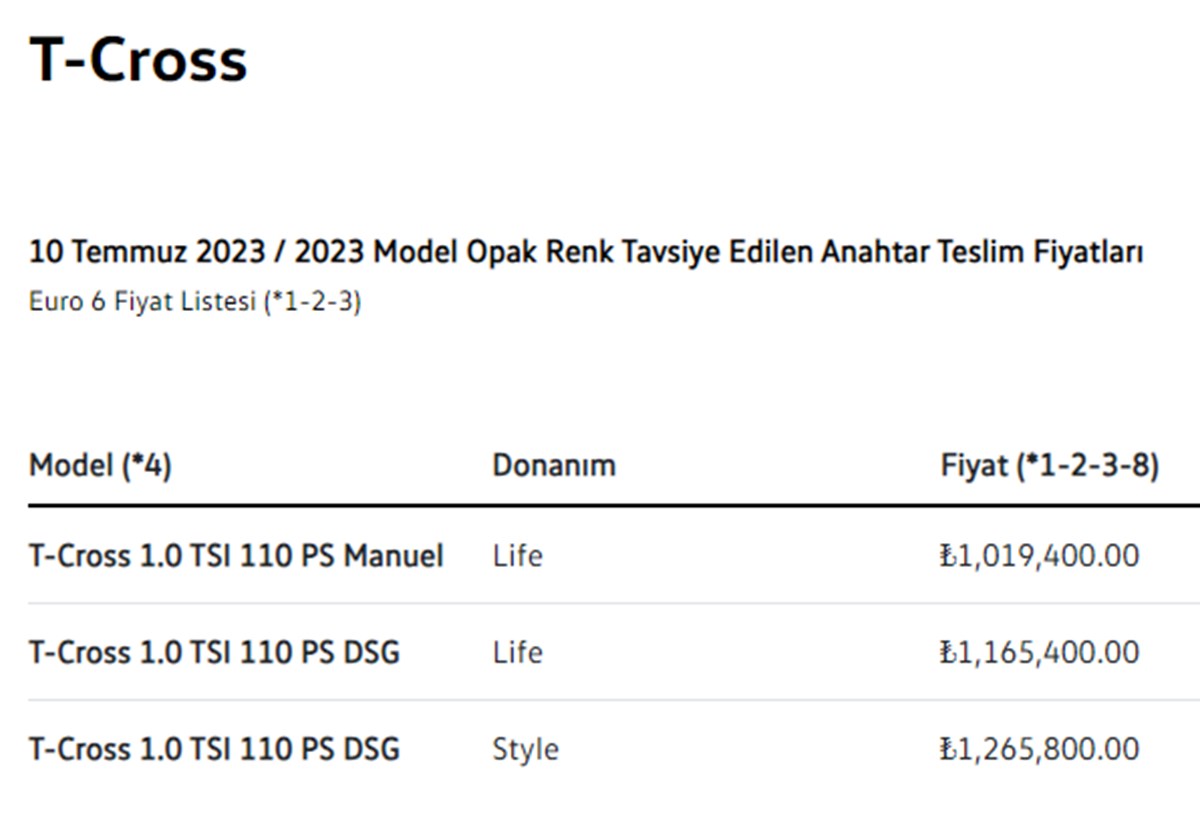Click the Life trim in the DSG row
The image size is (1200, 836).
coord(517,653)
